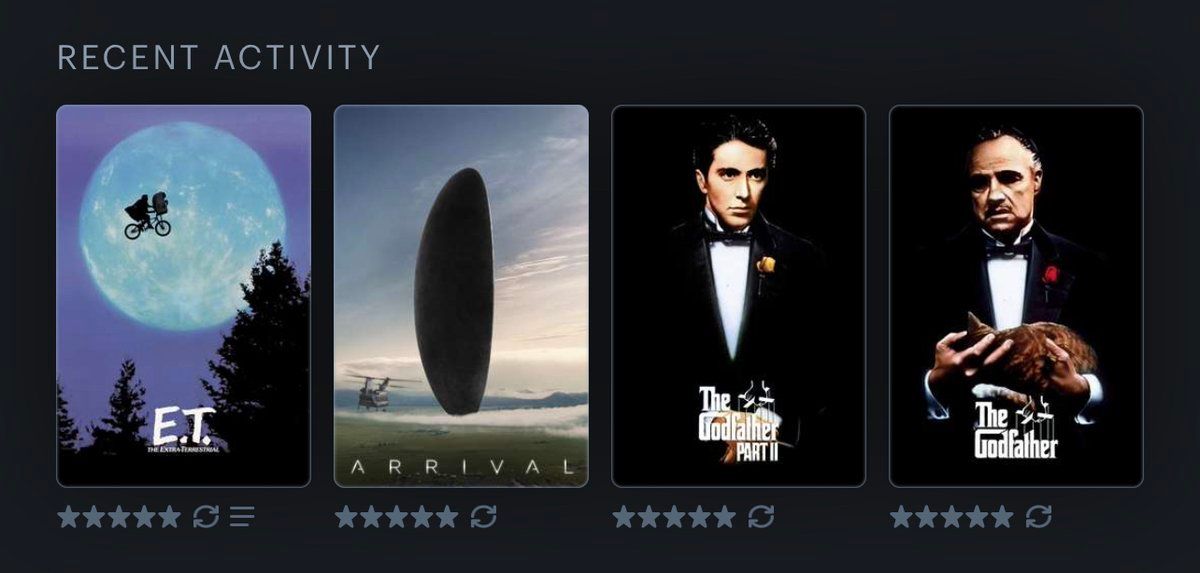This screenshot has height=573, width=1200.
Task: Select the third star under Godfather Part II
Action: 674,516
